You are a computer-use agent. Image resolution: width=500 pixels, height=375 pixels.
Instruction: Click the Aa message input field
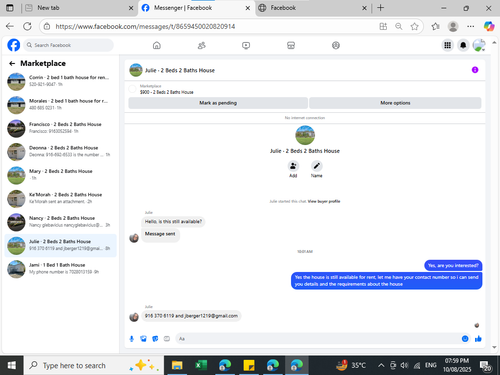[322, 339]
